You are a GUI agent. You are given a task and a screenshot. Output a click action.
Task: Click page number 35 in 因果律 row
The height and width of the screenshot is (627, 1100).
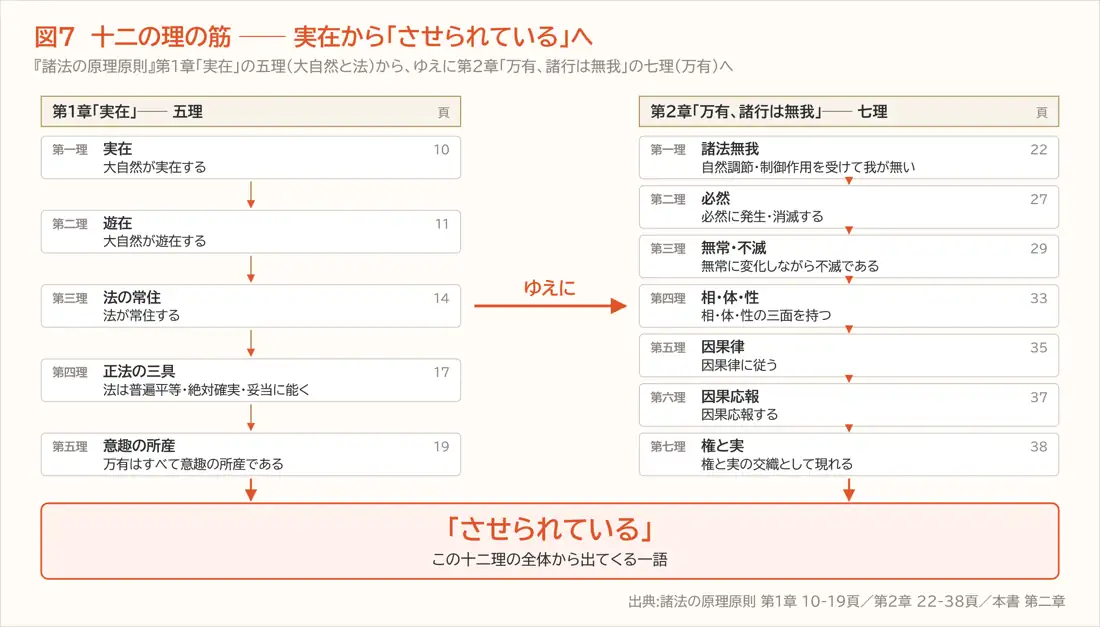1039,347
